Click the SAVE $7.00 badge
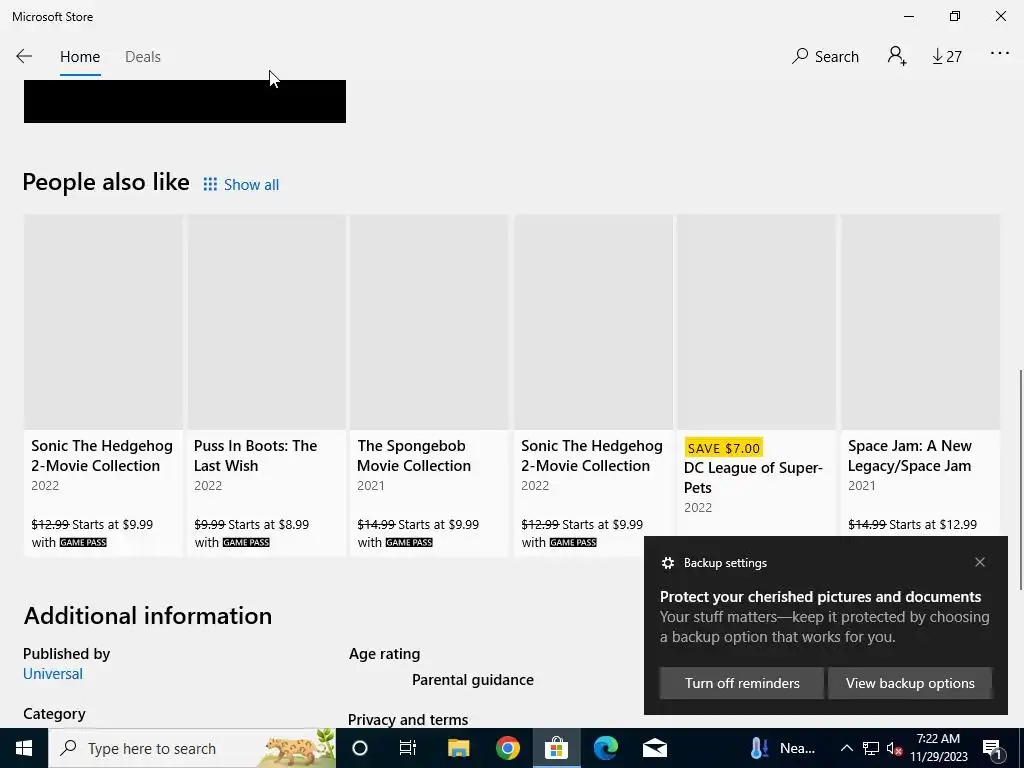The width and height of the screenshot is (1024, 768). 724,448
